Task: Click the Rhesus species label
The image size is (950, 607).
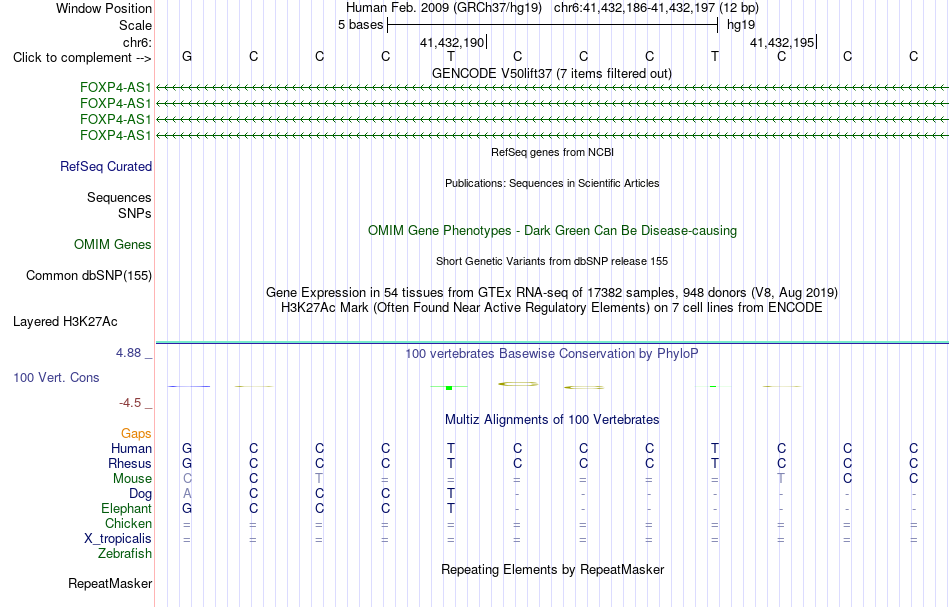Action: [130, 463]
